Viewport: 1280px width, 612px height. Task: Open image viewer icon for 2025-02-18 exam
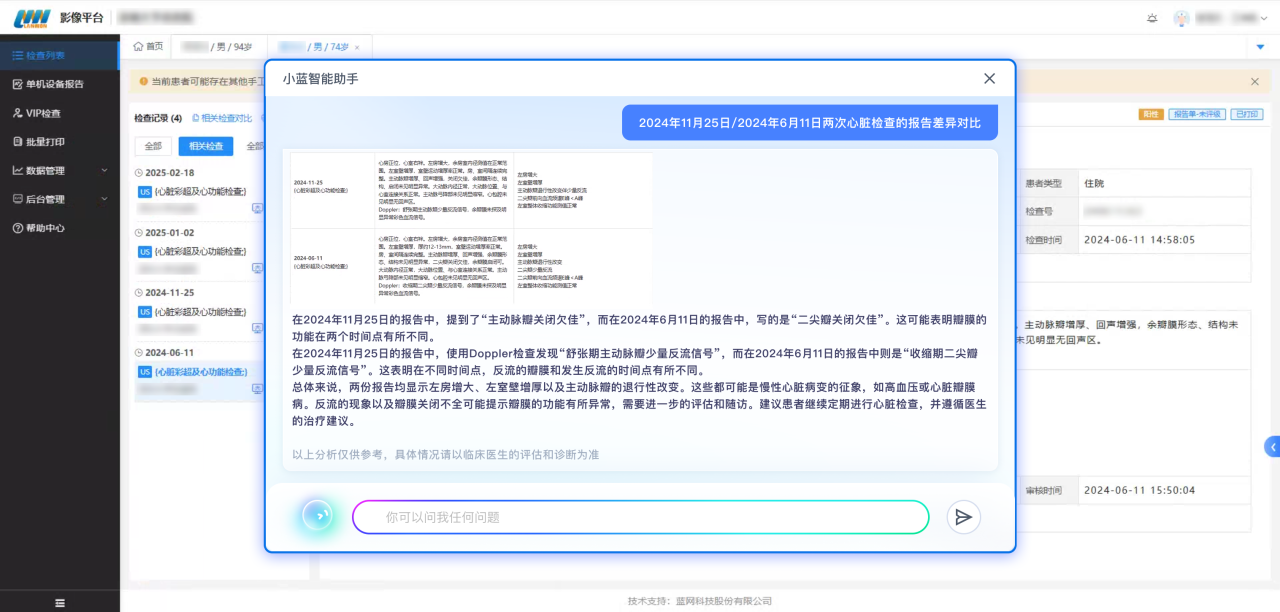tap(257, 208)
